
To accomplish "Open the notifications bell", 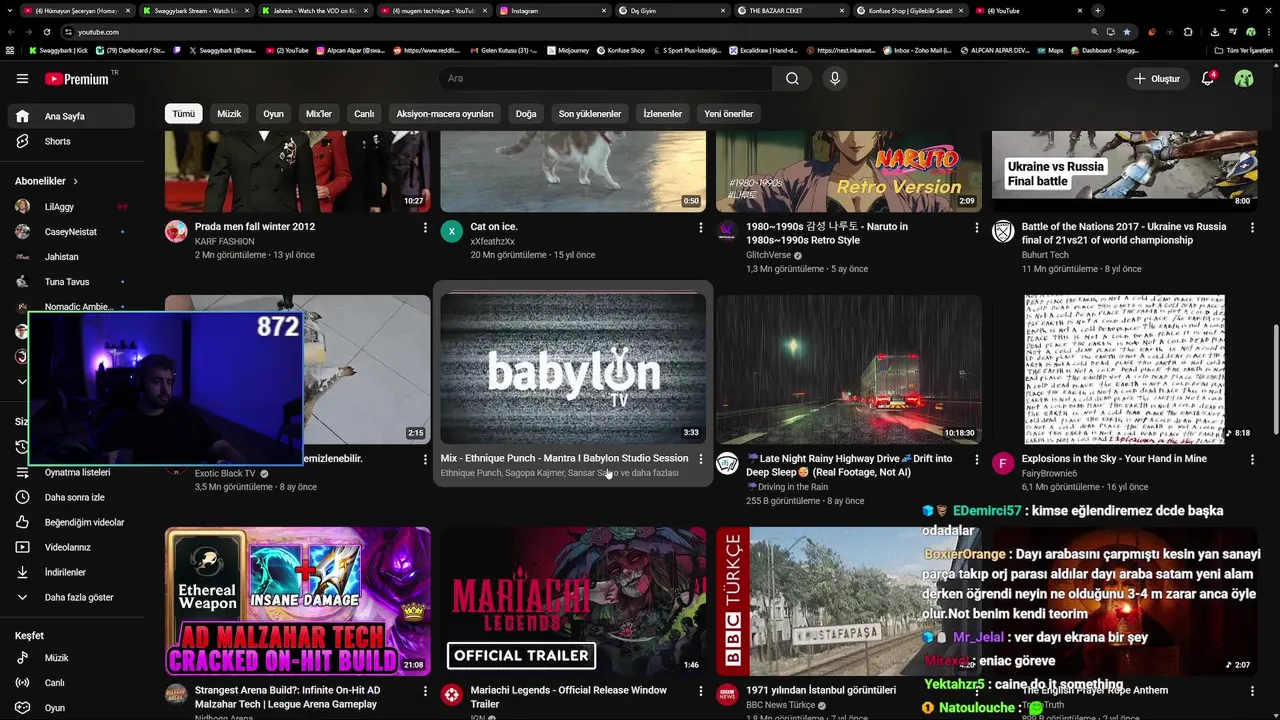I will pyautogui.click(x=1208, y=78).
